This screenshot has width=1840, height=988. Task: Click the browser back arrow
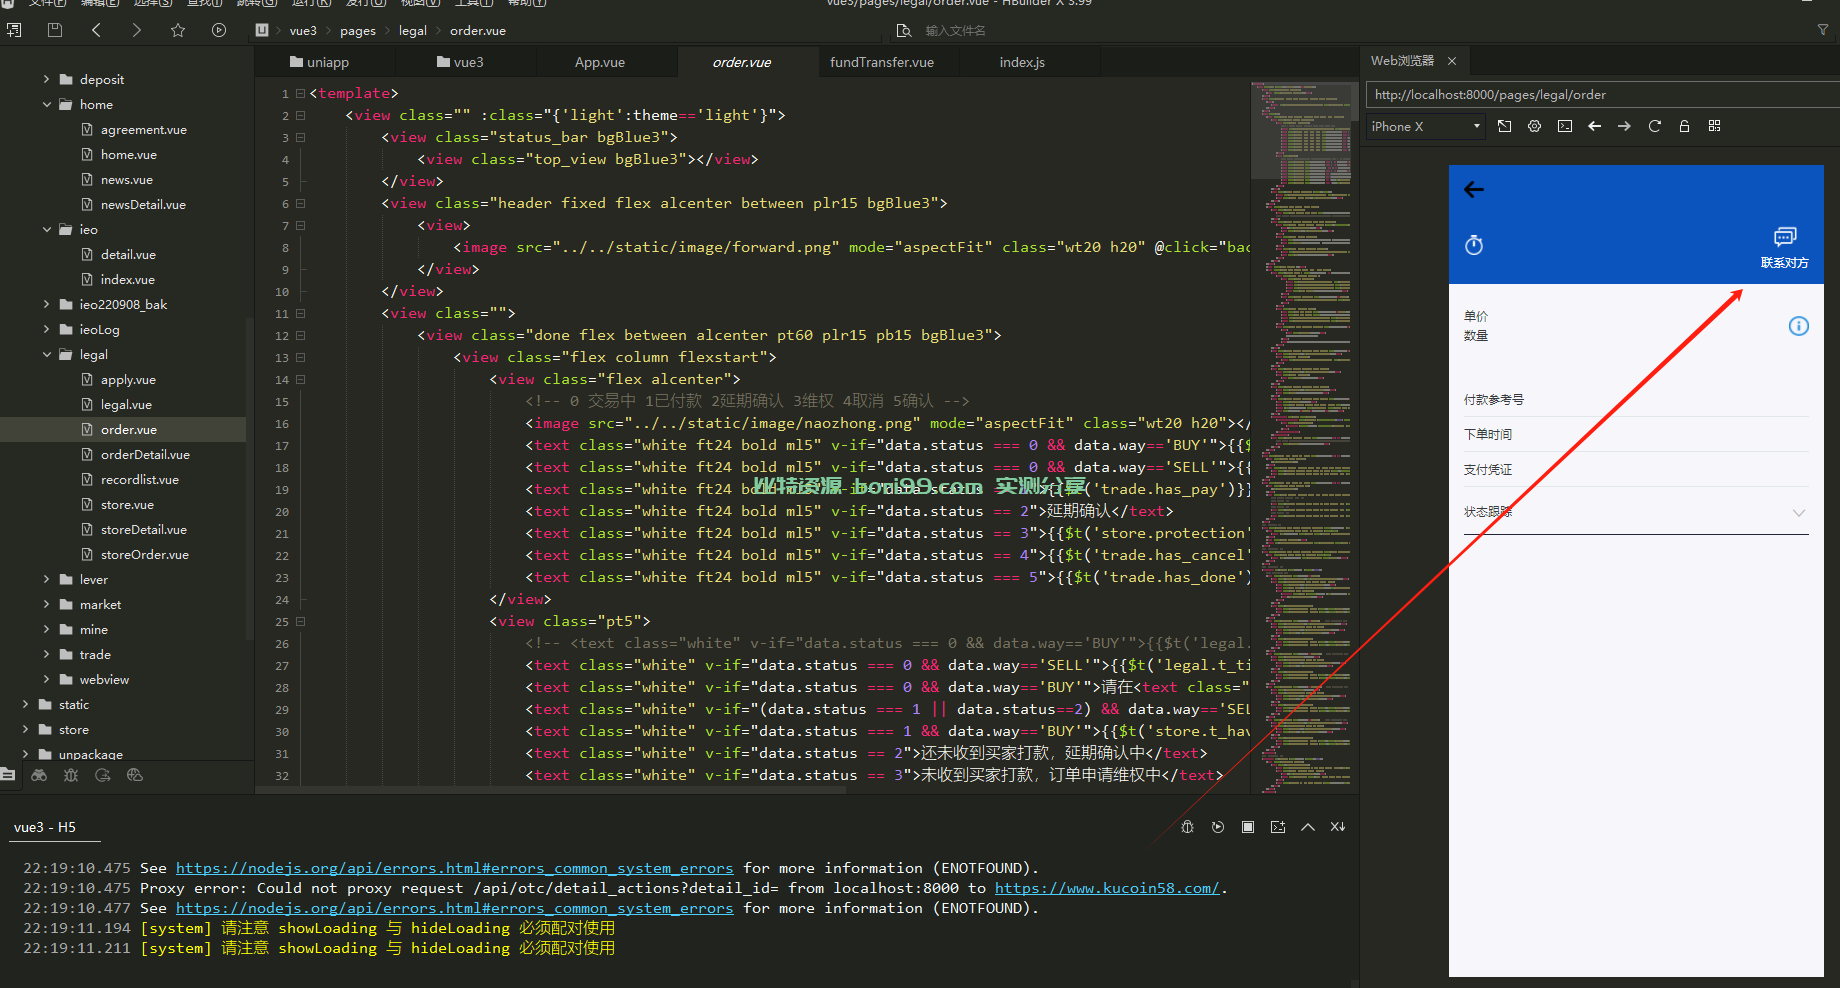point(1595,126)
